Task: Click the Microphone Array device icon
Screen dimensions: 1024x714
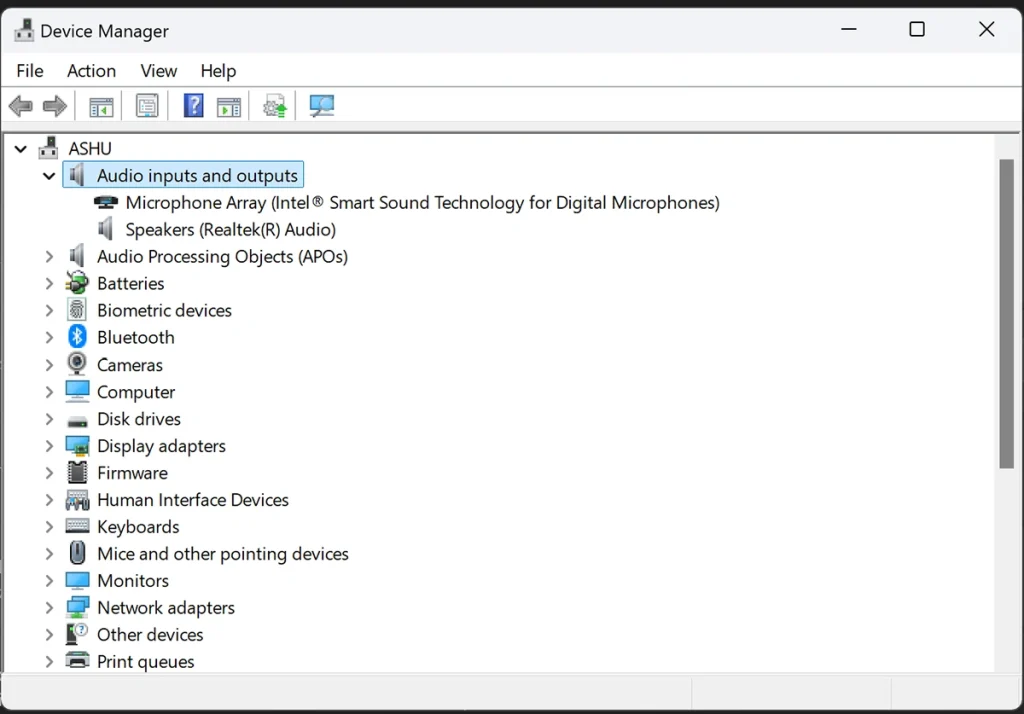Action: click(106, 202)
